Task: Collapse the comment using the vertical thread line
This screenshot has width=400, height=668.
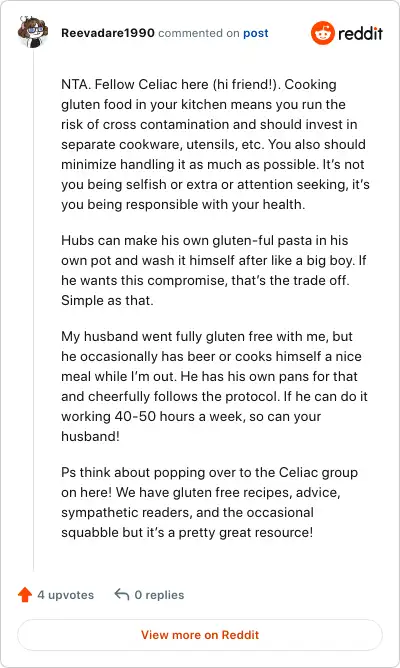Action: point(33,310)
